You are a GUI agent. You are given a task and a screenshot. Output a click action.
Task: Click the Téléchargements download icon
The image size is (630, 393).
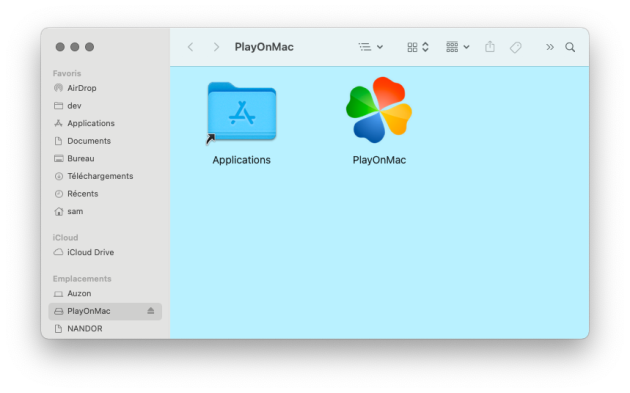[59, 176]
